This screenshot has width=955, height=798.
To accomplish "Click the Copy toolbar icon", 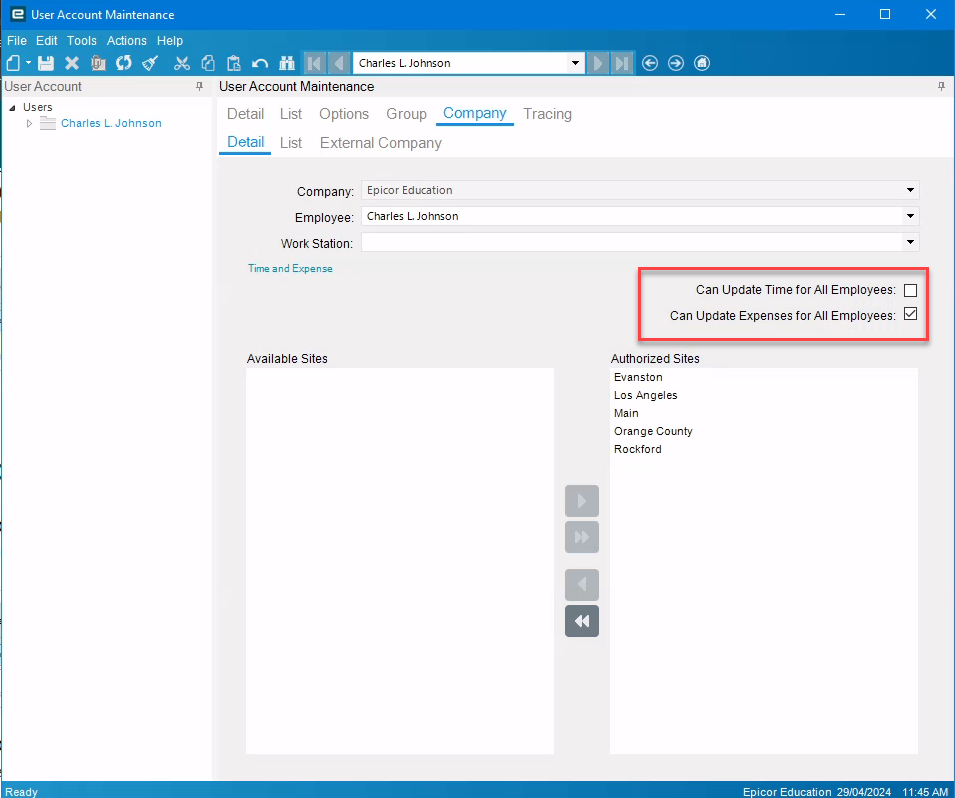I will 208,63.
